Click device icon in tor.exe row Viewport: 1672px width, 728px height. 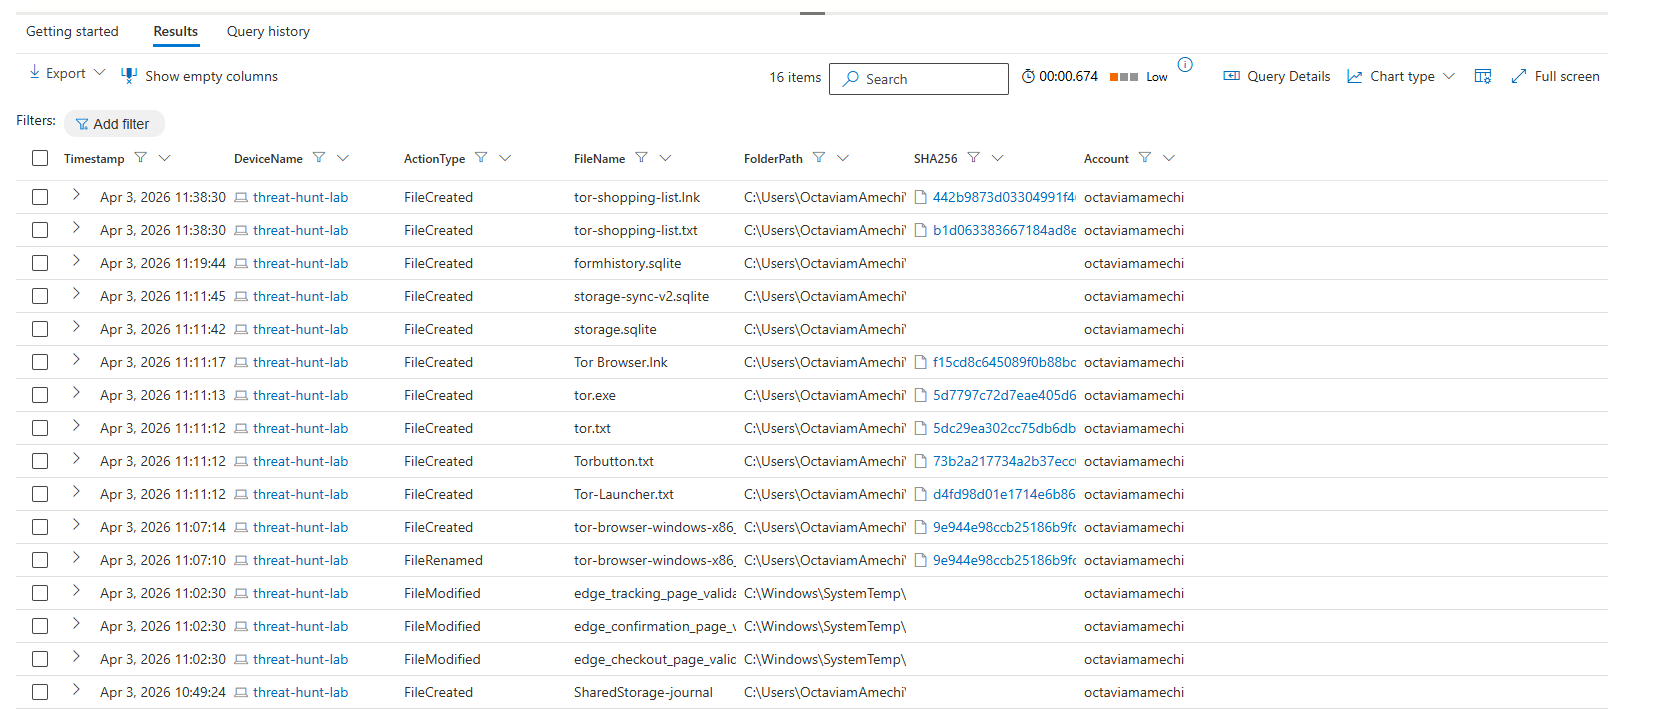pyautogui.click(x=241, y=395)
